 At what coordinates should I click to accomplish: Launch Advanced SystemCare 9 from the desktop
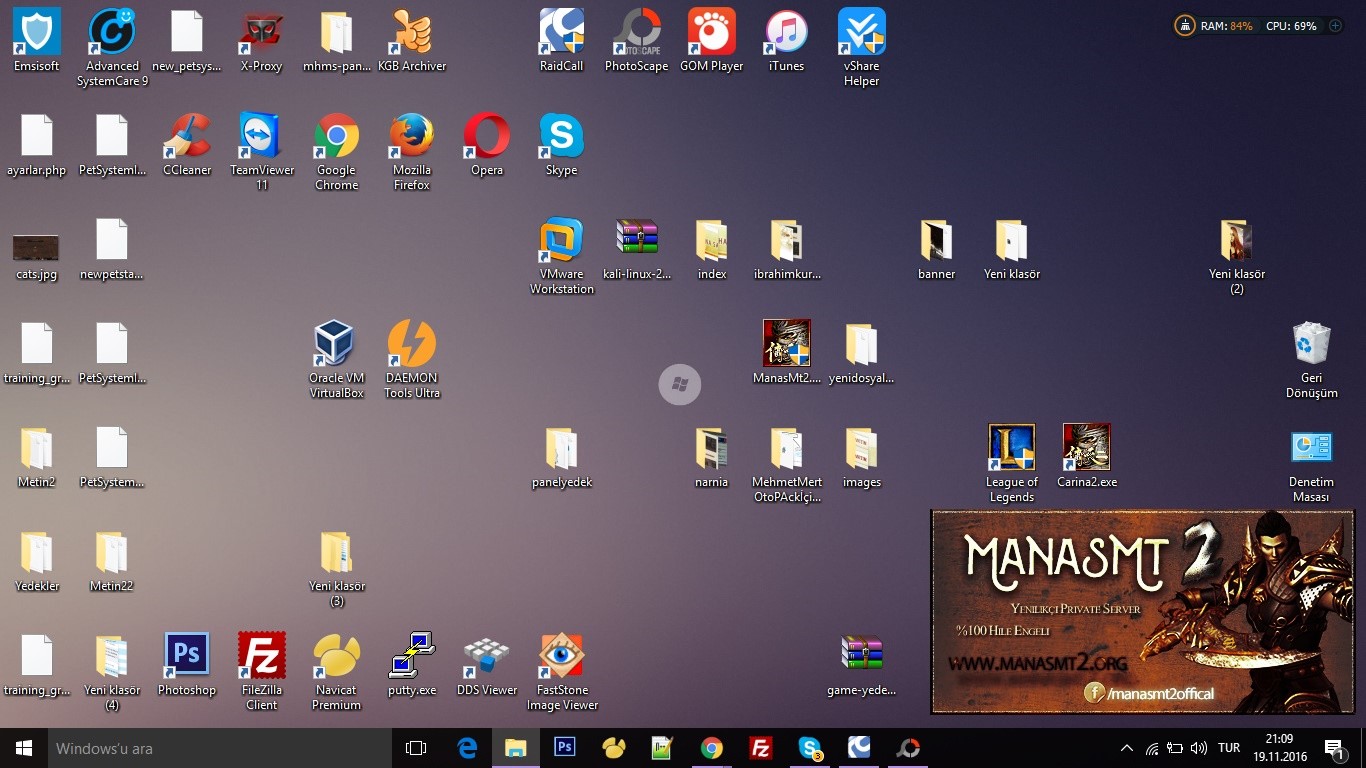(112, 47)
